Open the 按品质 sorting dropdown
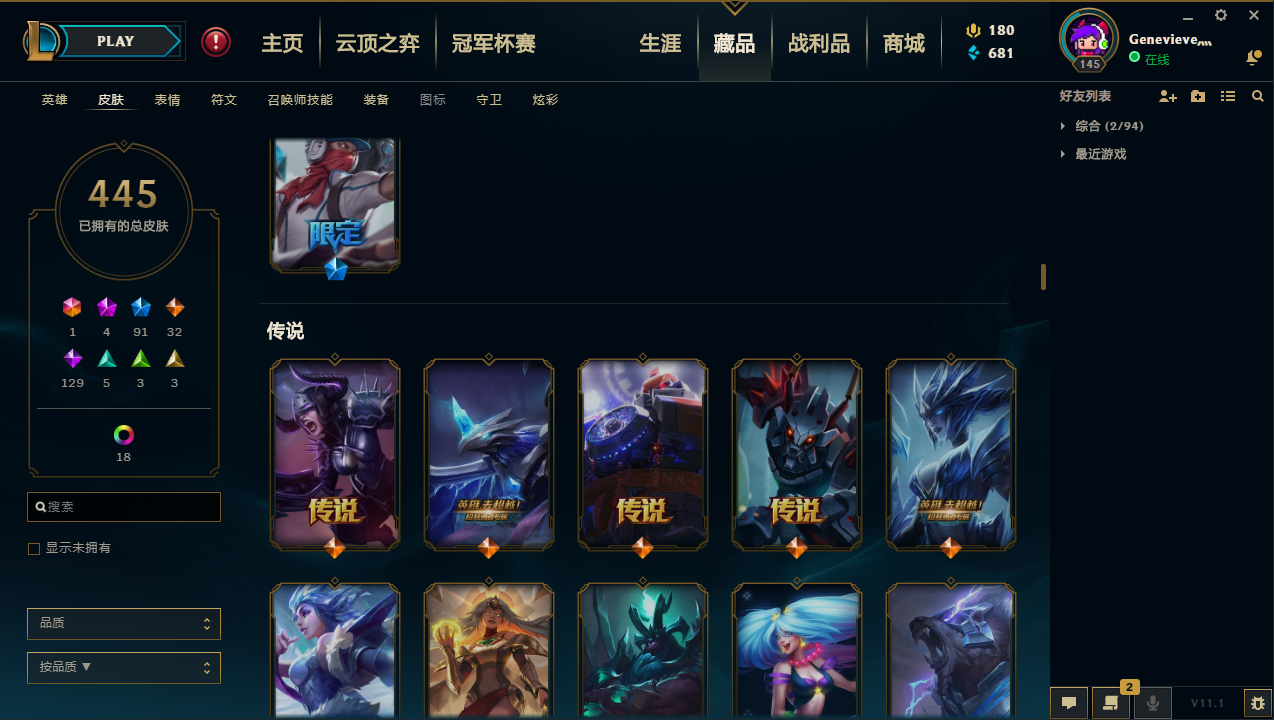The image size is (1274, 720). [124, 667]
